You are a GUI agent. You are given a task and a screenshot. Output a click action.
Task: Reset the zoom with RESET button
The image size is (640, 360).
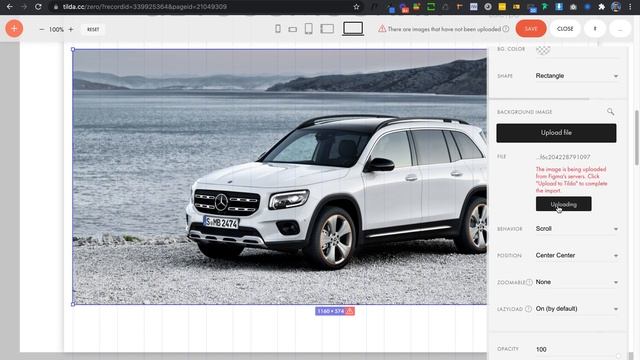point(93,29)
